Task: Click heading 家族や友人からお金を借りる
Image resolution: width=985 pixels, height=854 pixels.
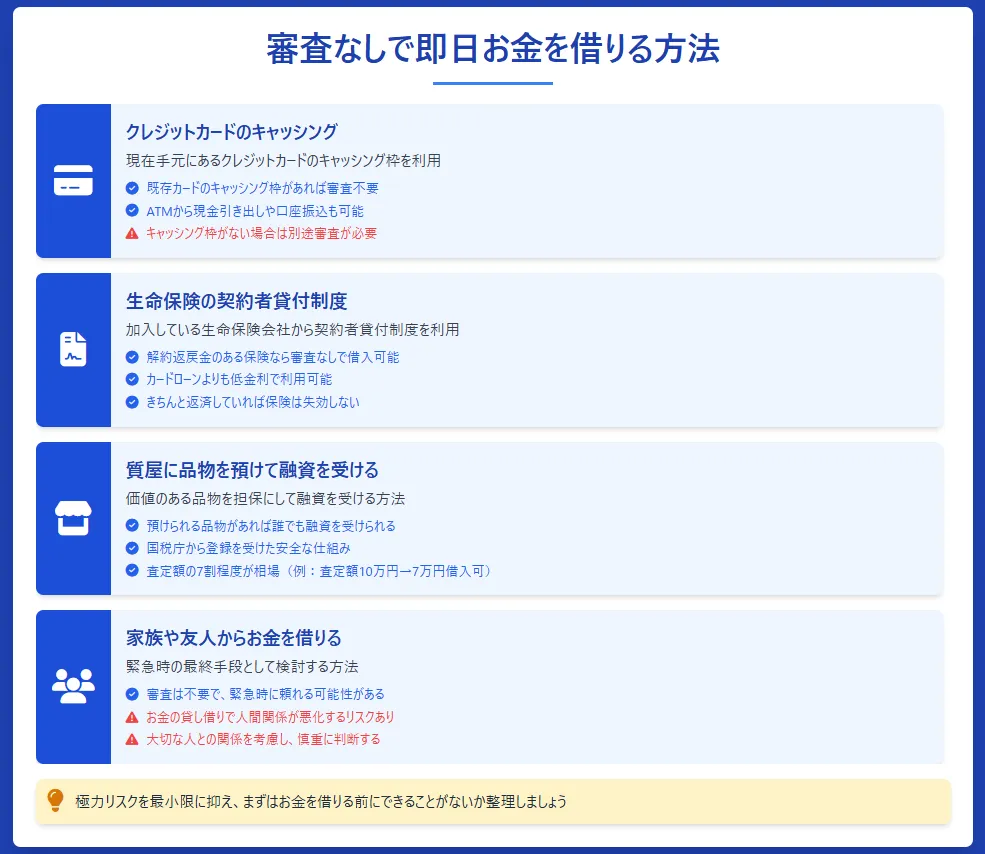Action: point(234,638)
